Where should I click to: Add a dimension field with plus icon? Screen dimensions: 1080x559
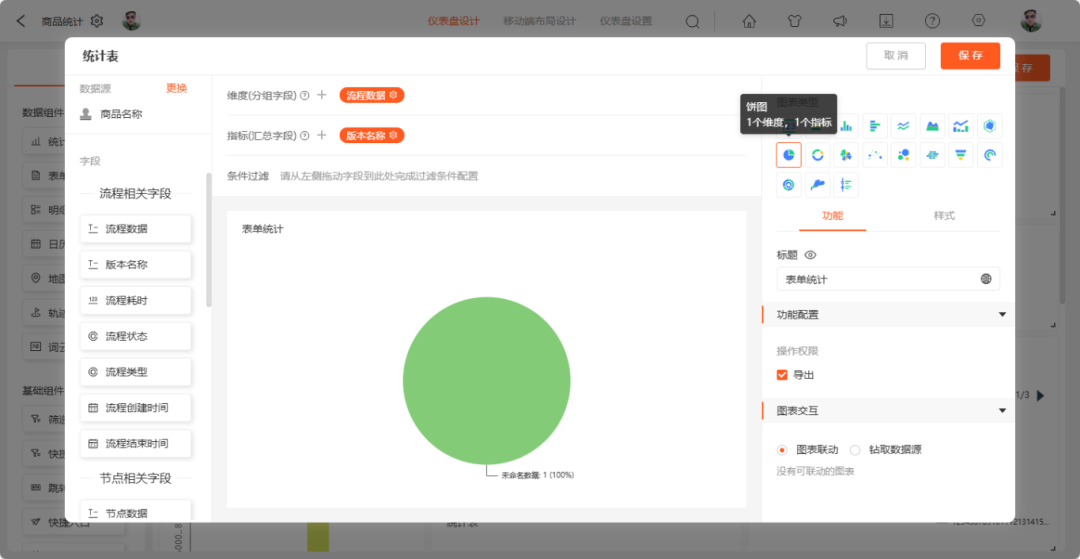321,95
